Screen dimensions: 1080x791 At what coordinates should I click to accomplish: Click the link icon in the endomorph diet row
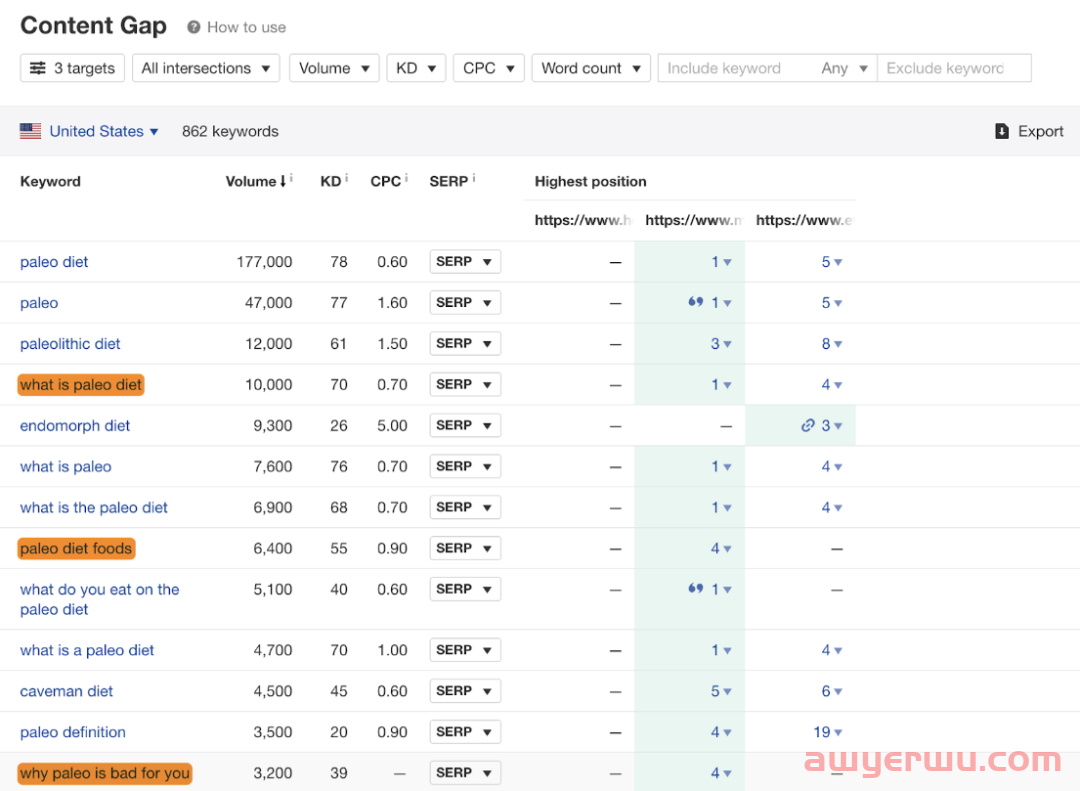(x=808, y=425)
